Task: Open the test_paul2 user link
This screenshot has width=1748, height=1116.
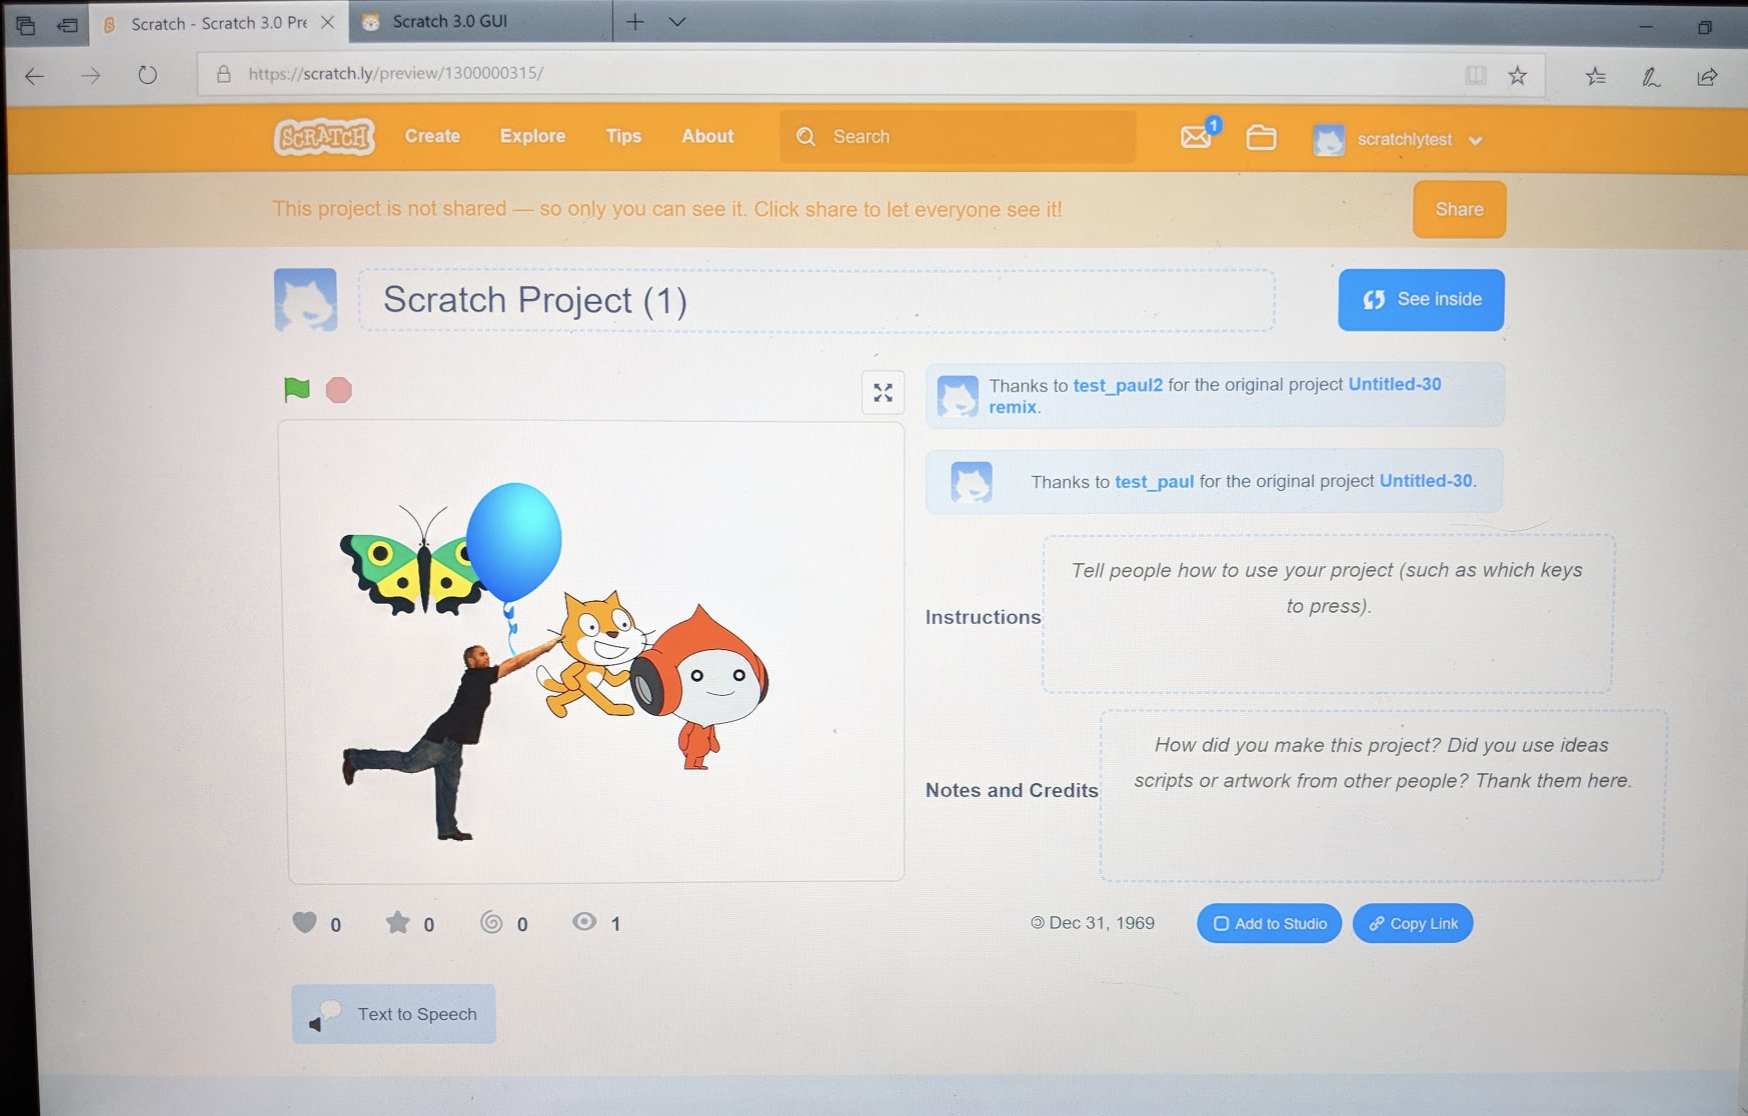Action: pos(1117,385)
